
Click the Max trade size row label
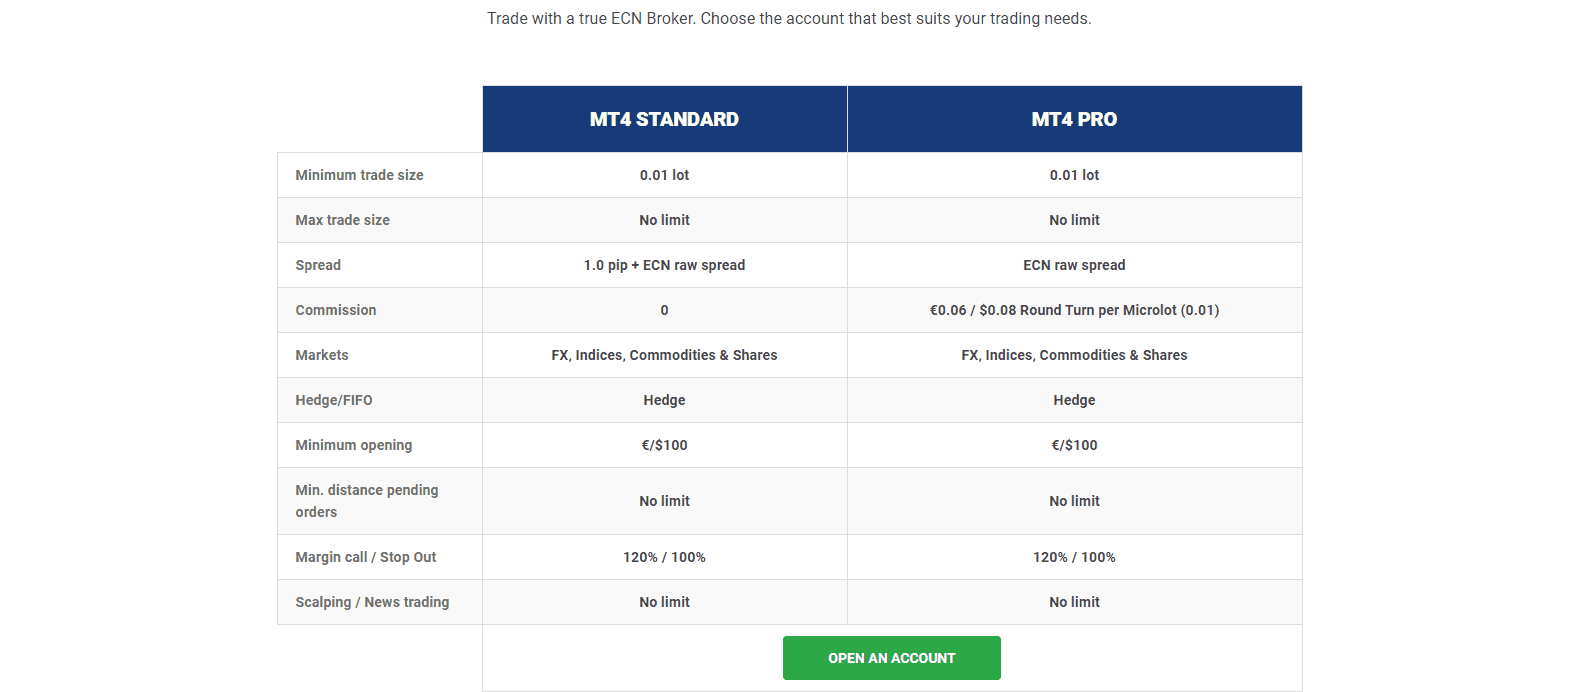343,219
